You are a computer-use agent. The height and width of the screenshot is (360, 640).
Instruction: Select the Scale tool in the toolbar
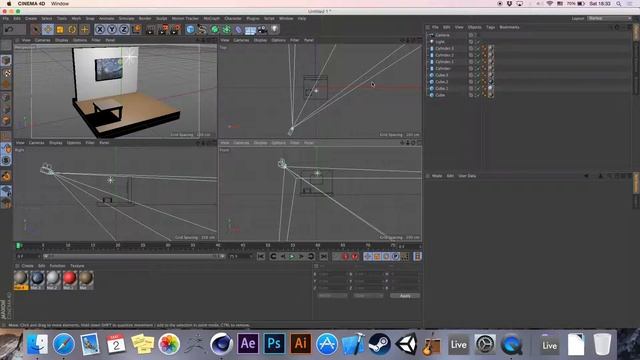tap(60, 29)
